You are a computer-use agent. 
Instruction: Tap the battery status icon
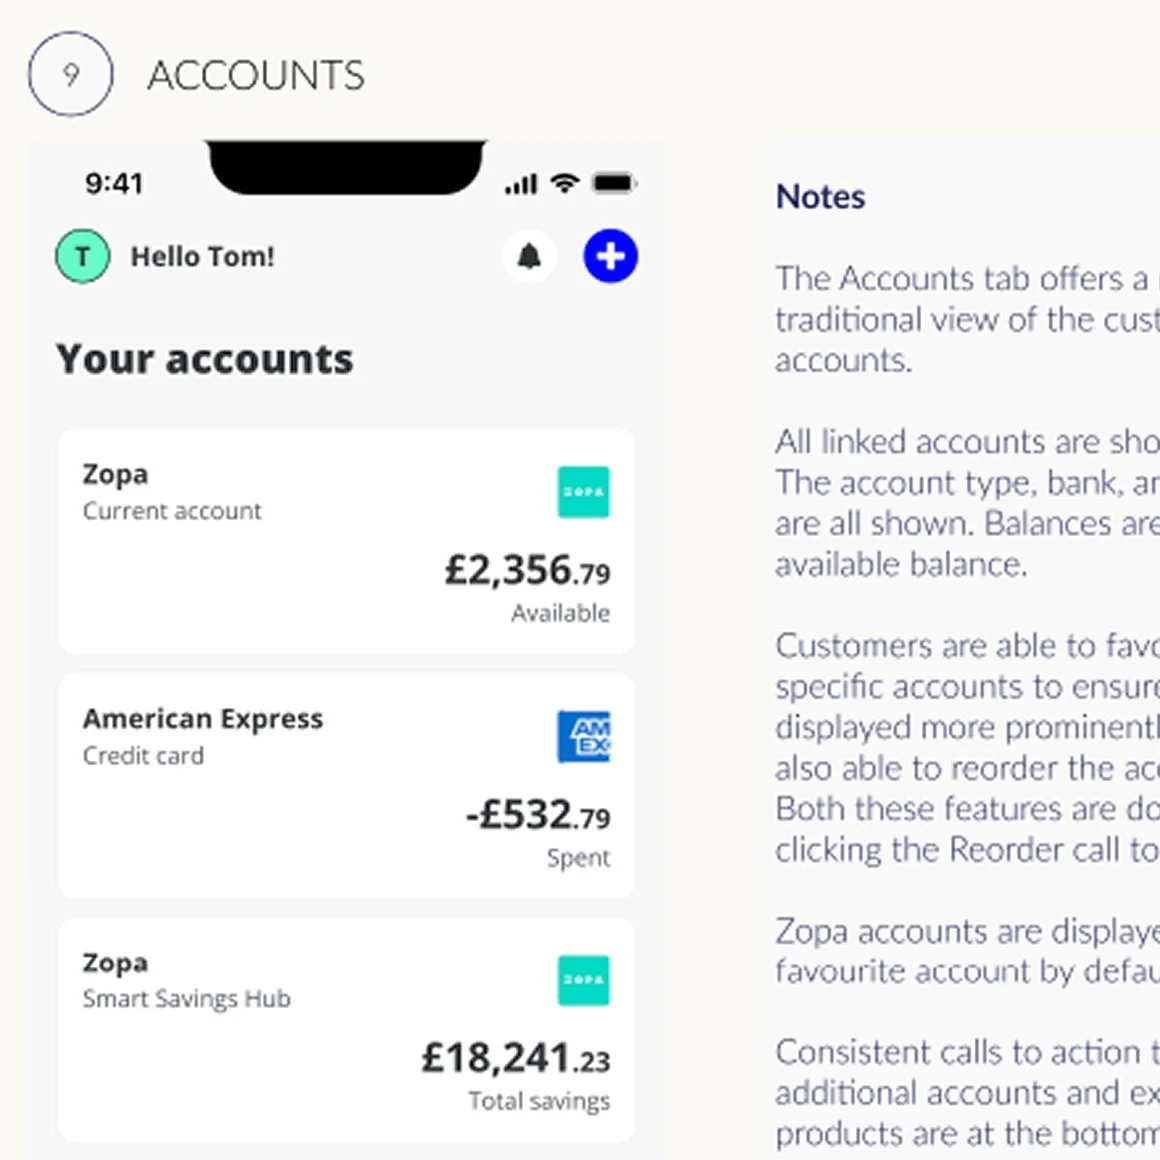click(x=613, y=183)
